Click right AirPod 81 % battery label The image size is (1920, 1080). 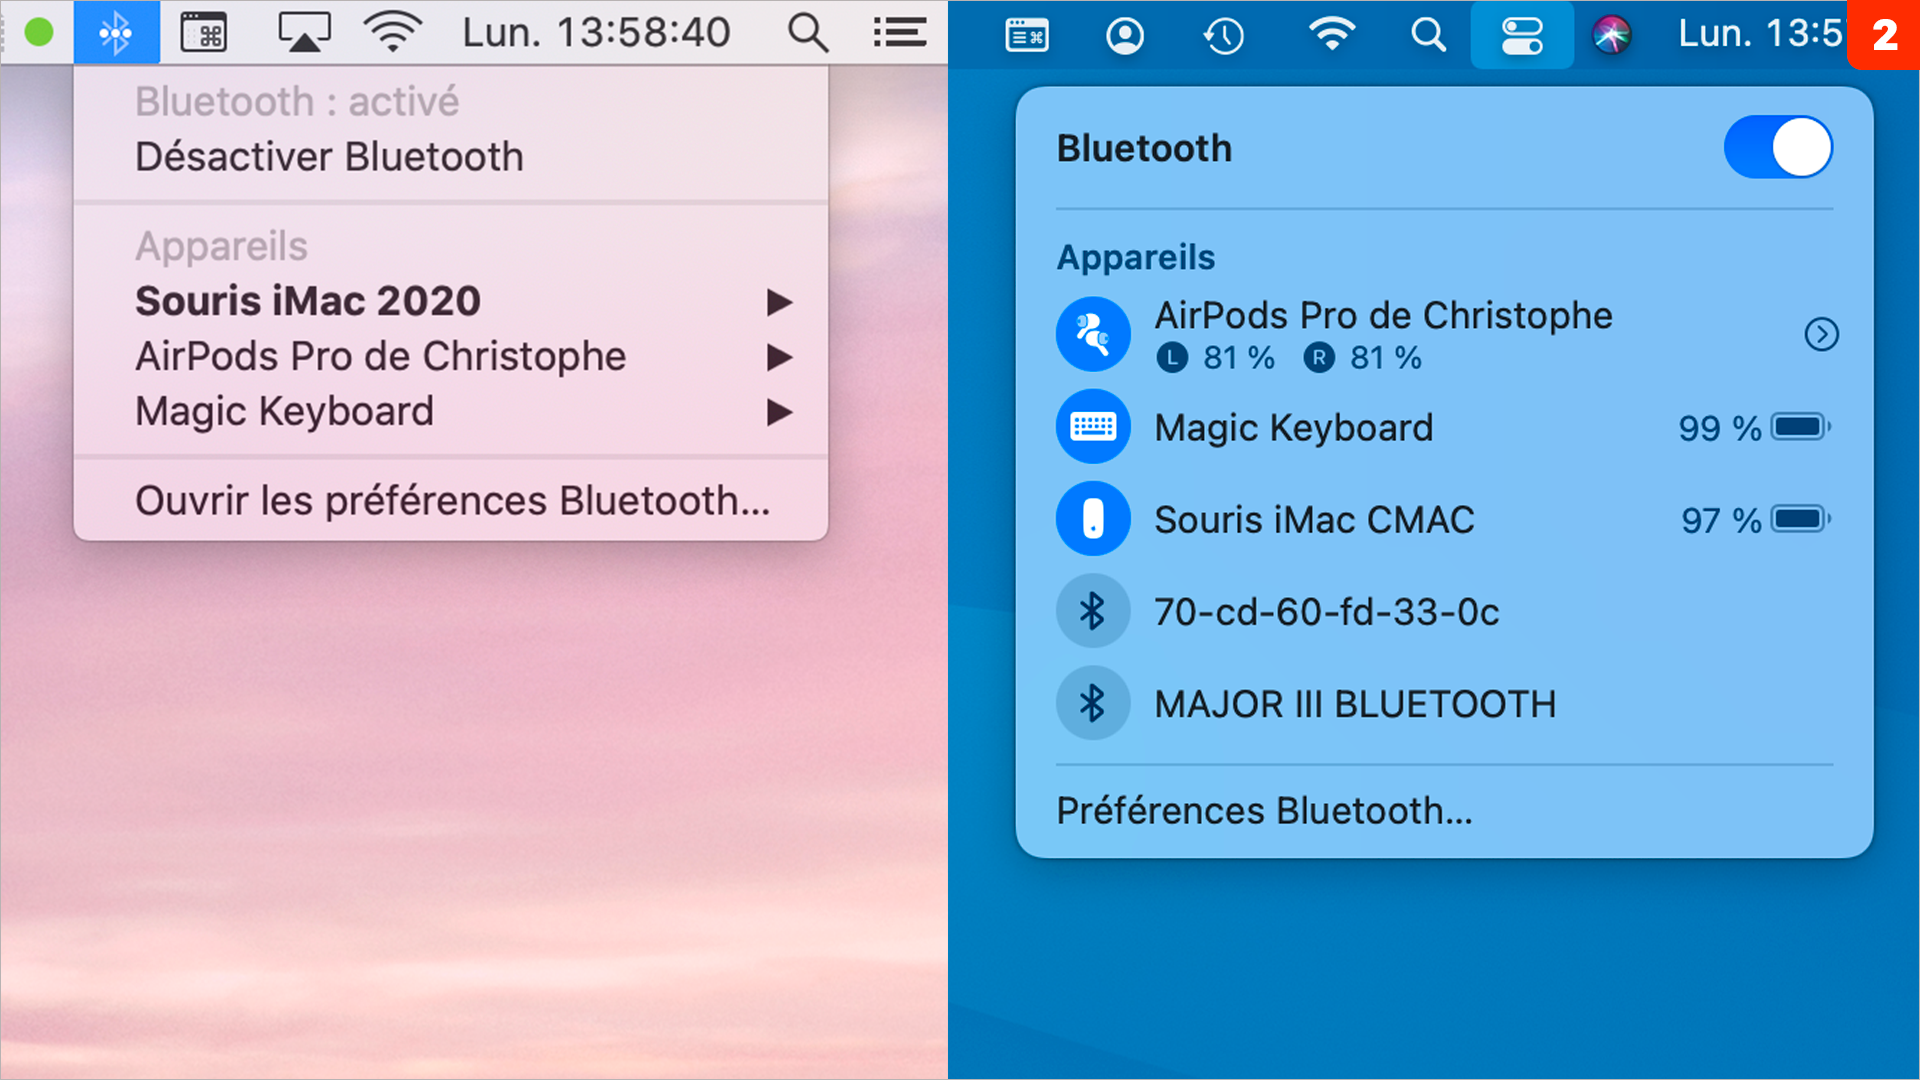pos(1362,358)
